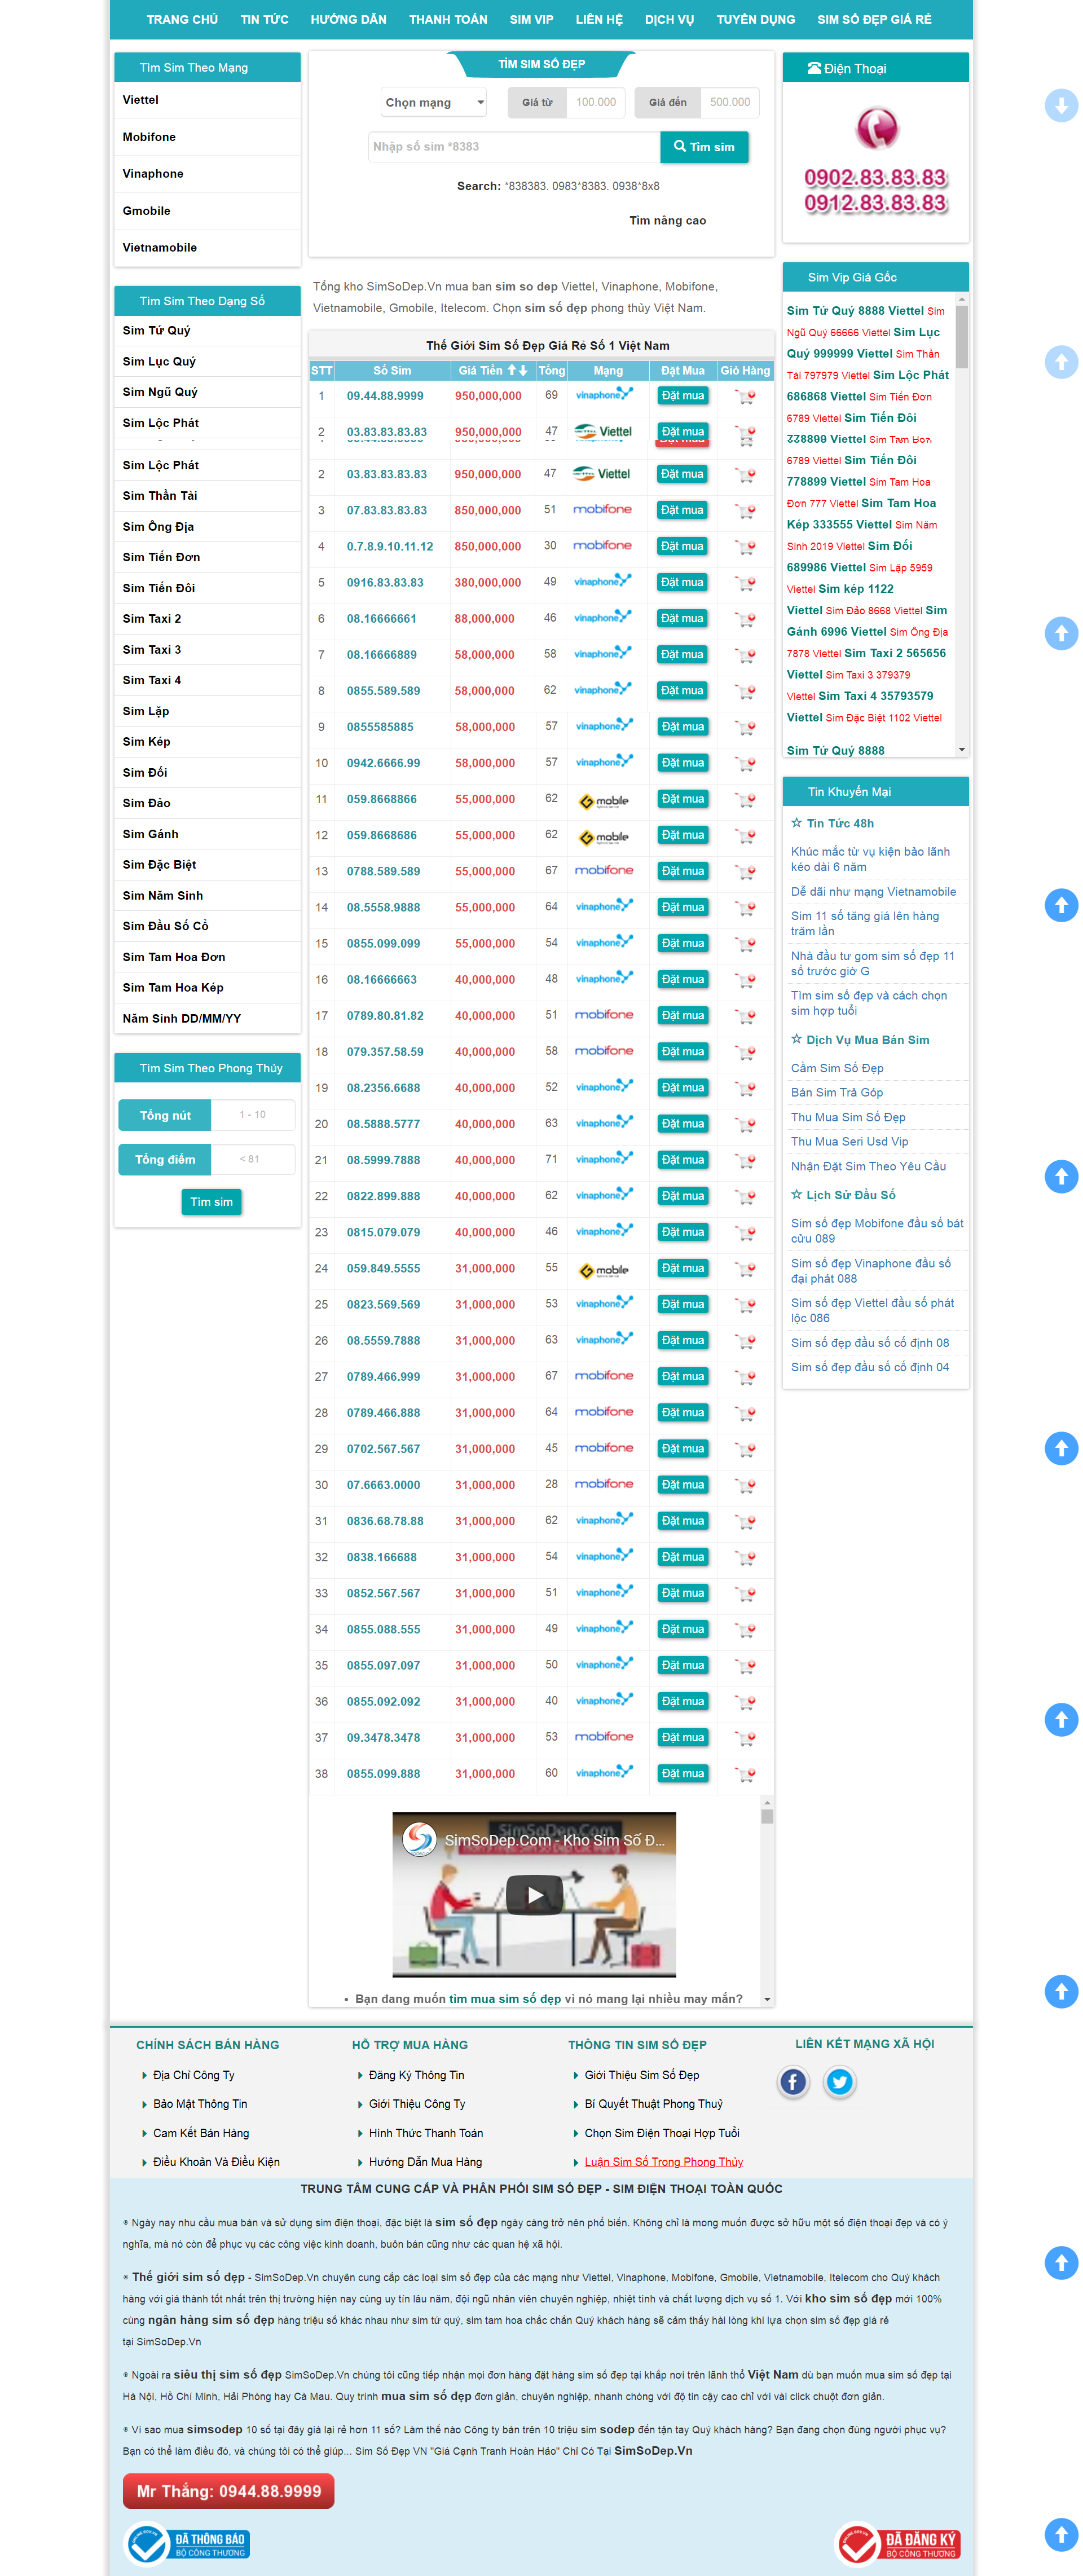Open the SIM VIP menu item

click(x=531, y=19)
